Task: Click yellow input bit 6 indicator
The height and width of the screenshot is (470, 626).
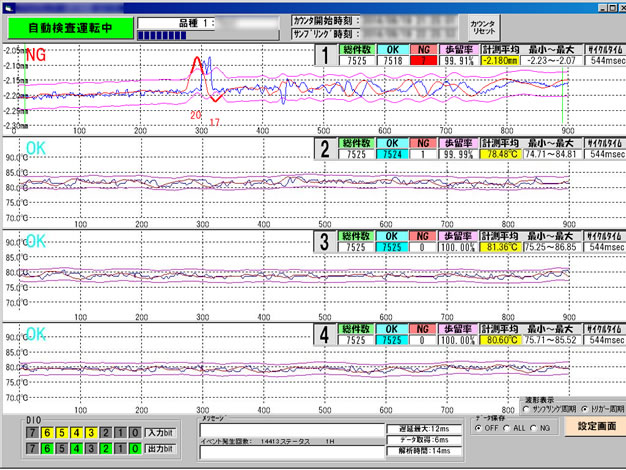Action: tap(47, 431)
